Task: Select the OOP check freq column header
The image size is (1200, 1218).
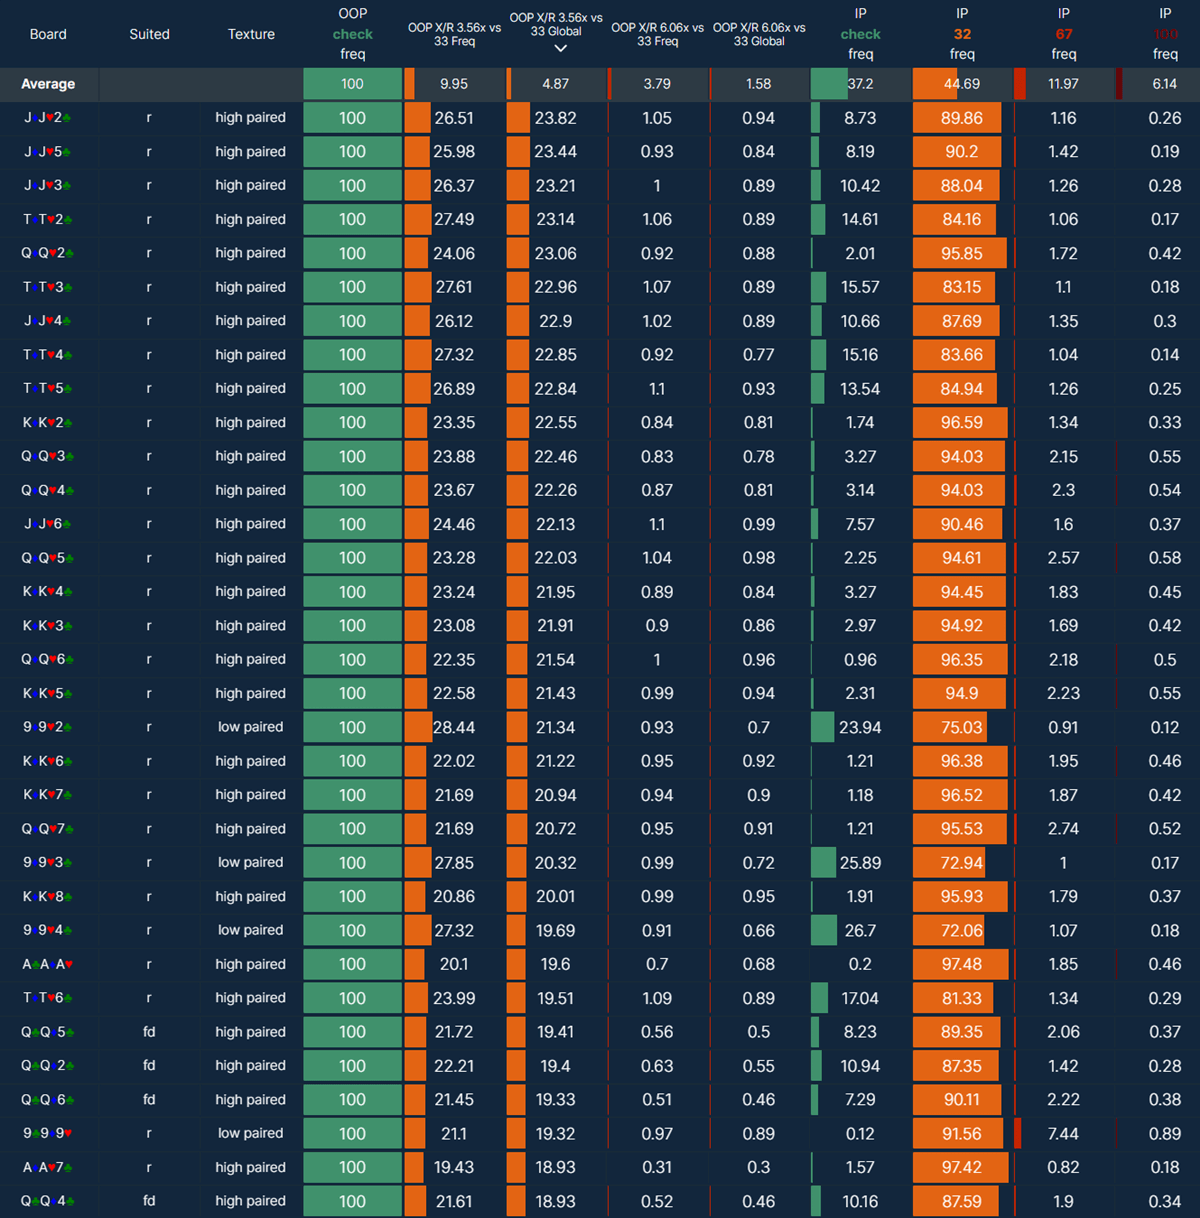Action: [x=352, y=34]
